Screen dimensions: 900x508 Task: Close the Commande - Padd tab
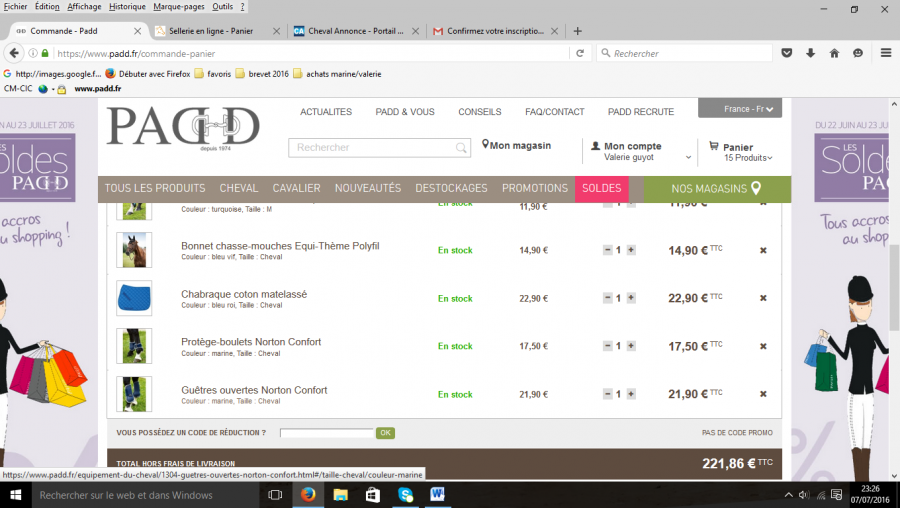coord(137,31)
